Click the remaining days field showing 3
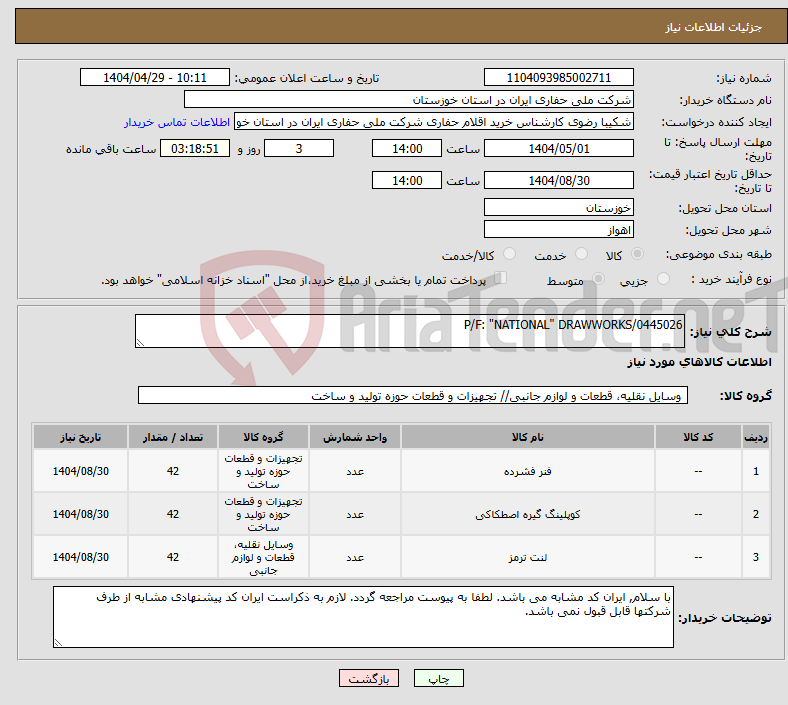 tap(299, 149)
